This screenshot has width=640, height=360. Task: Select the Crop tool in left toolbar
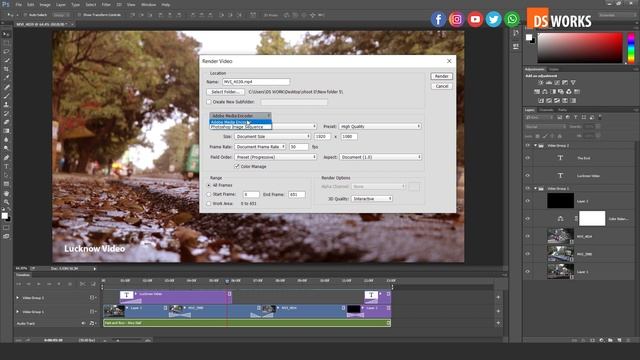coord(6,69)
